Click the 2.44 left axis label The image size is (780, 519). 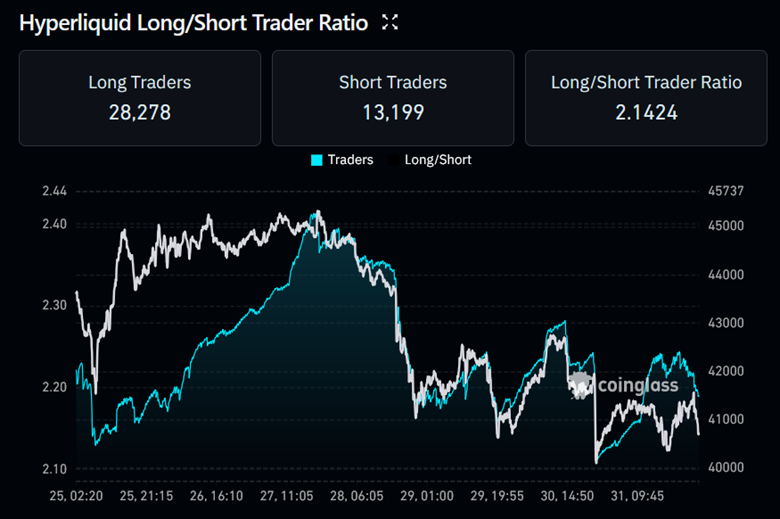(55, 191)
